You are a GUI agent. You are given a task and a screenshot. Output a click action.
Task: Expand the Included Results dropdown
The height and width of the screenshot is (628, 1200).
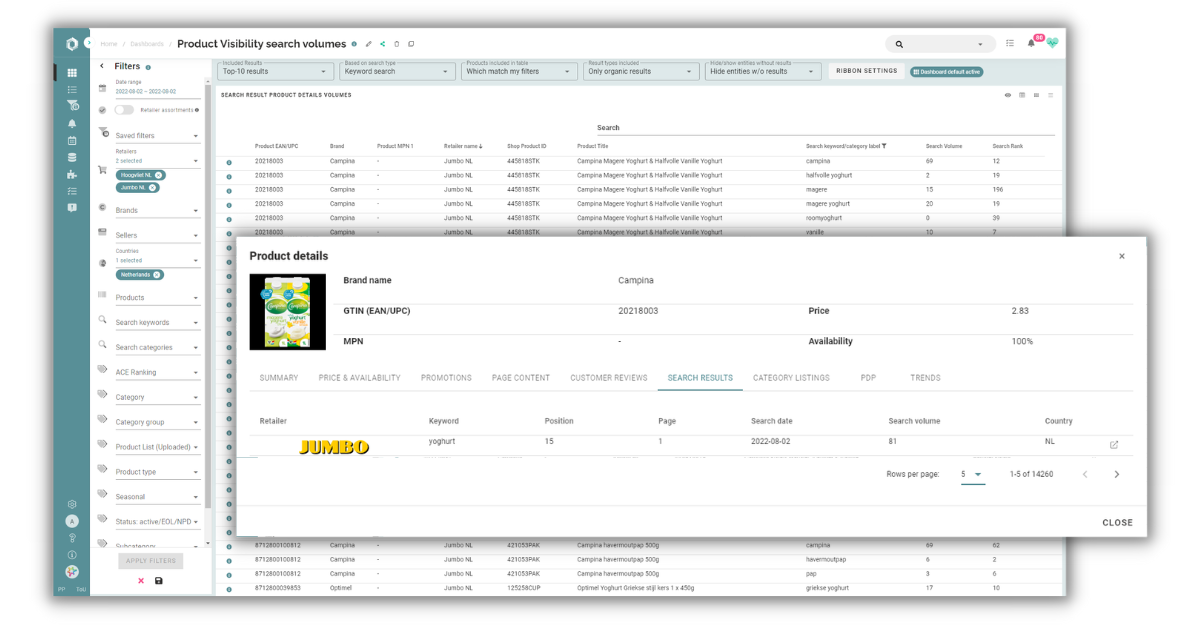pos(276,71)
